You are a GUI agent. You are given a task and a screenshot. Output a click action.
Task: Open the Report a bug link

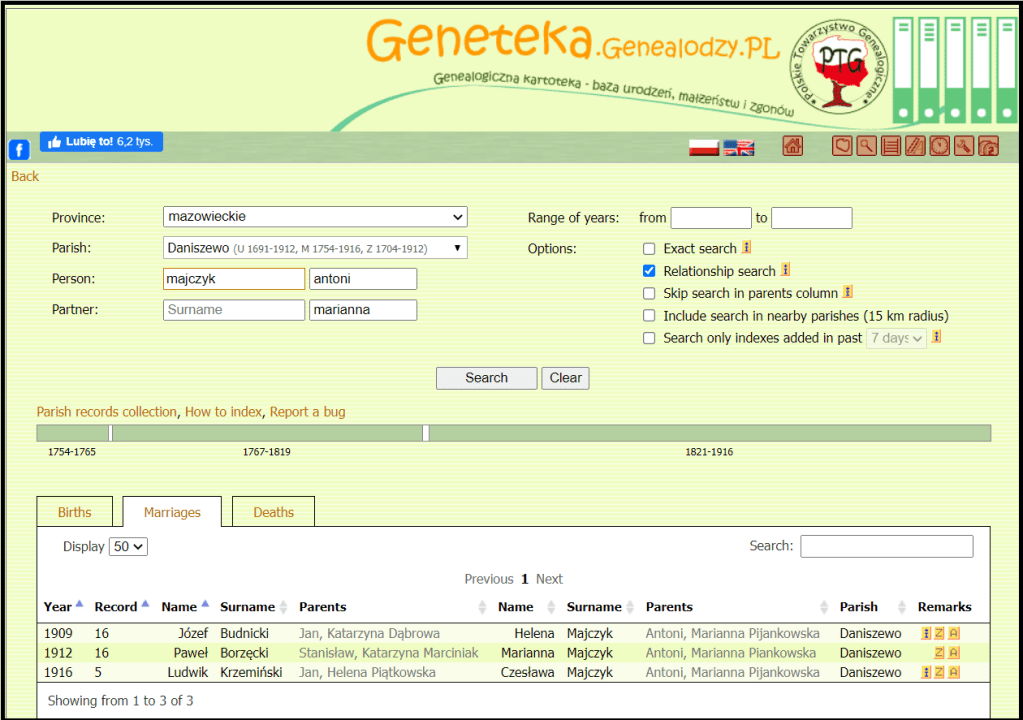click(307, 412)
